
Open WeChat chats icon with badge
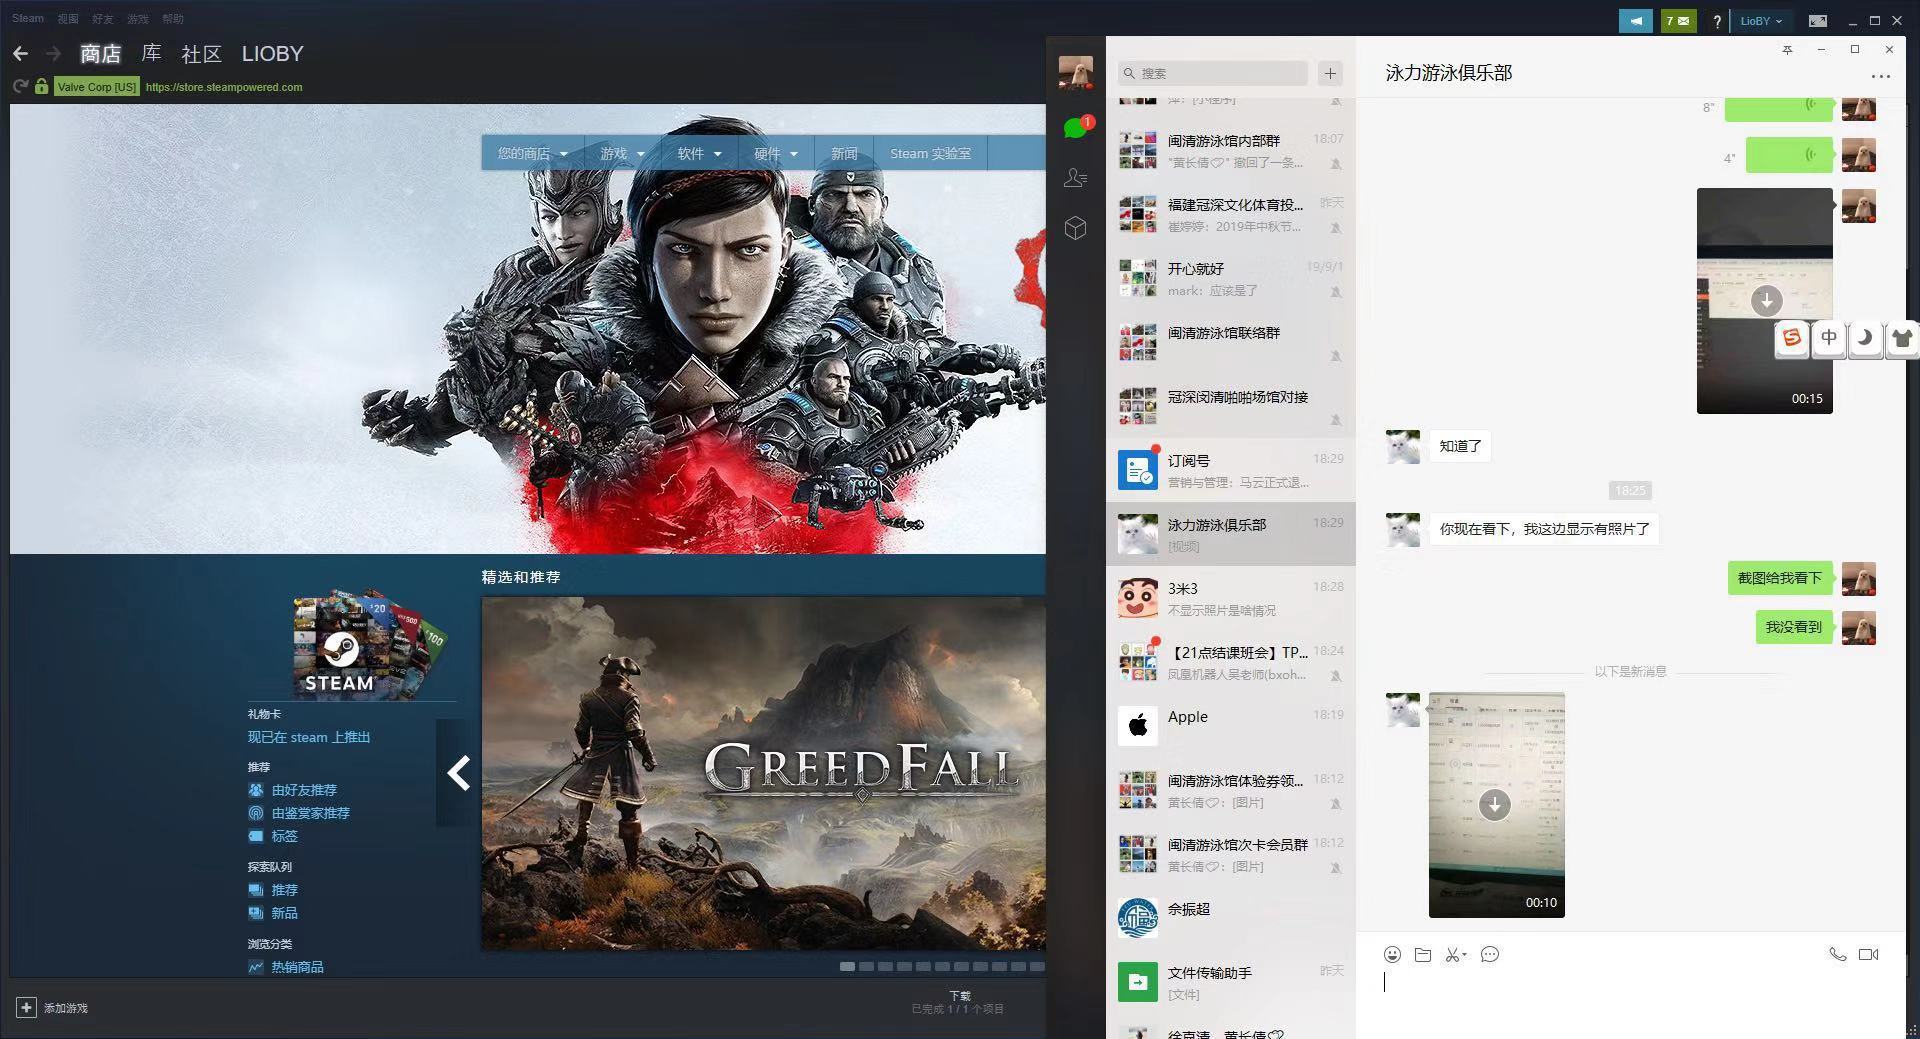[x=1076, y=127]
